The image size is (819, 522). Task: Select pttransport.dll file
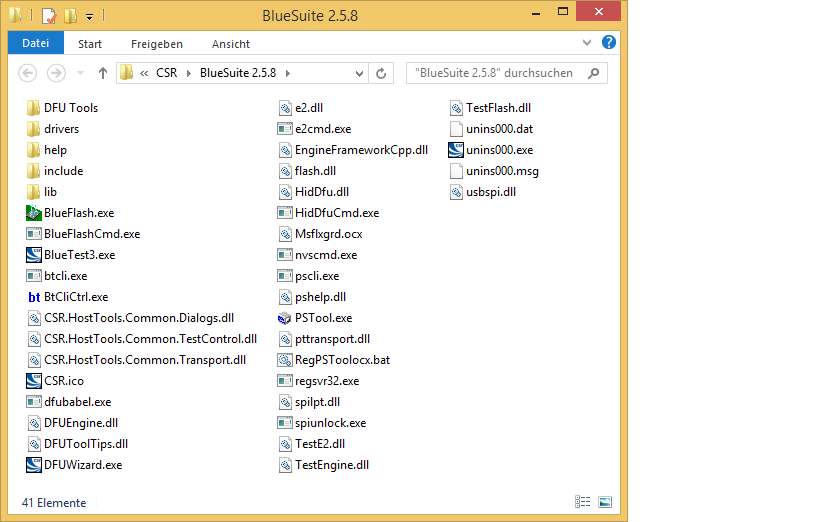point(324,339)
